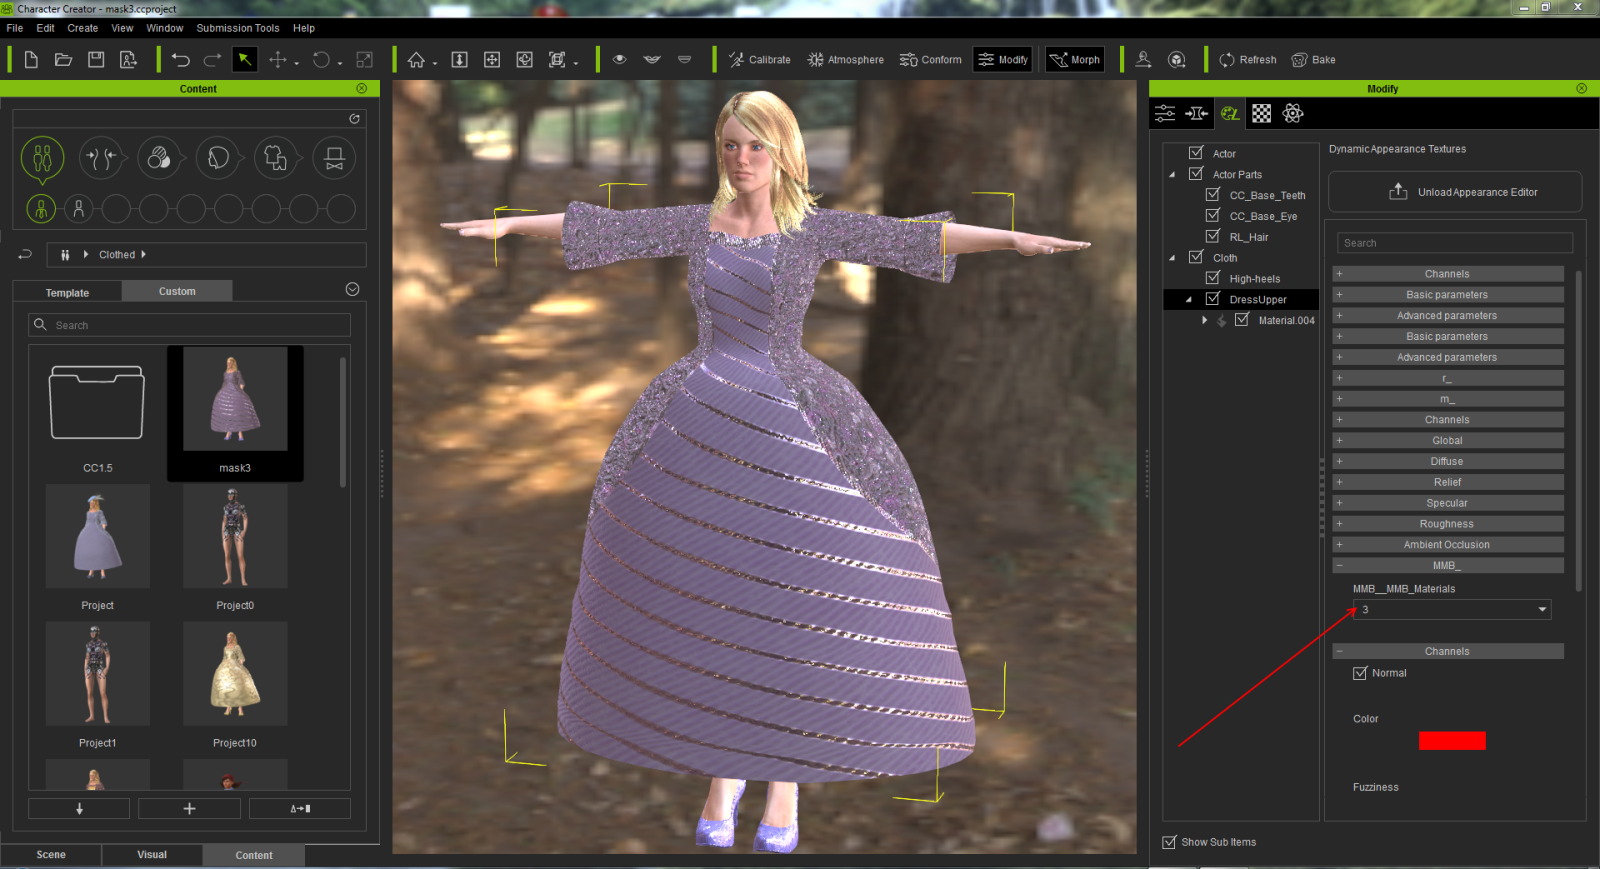The image size is (1600, 869).
Task: Click the Bake button
Action: (1314, 60)
